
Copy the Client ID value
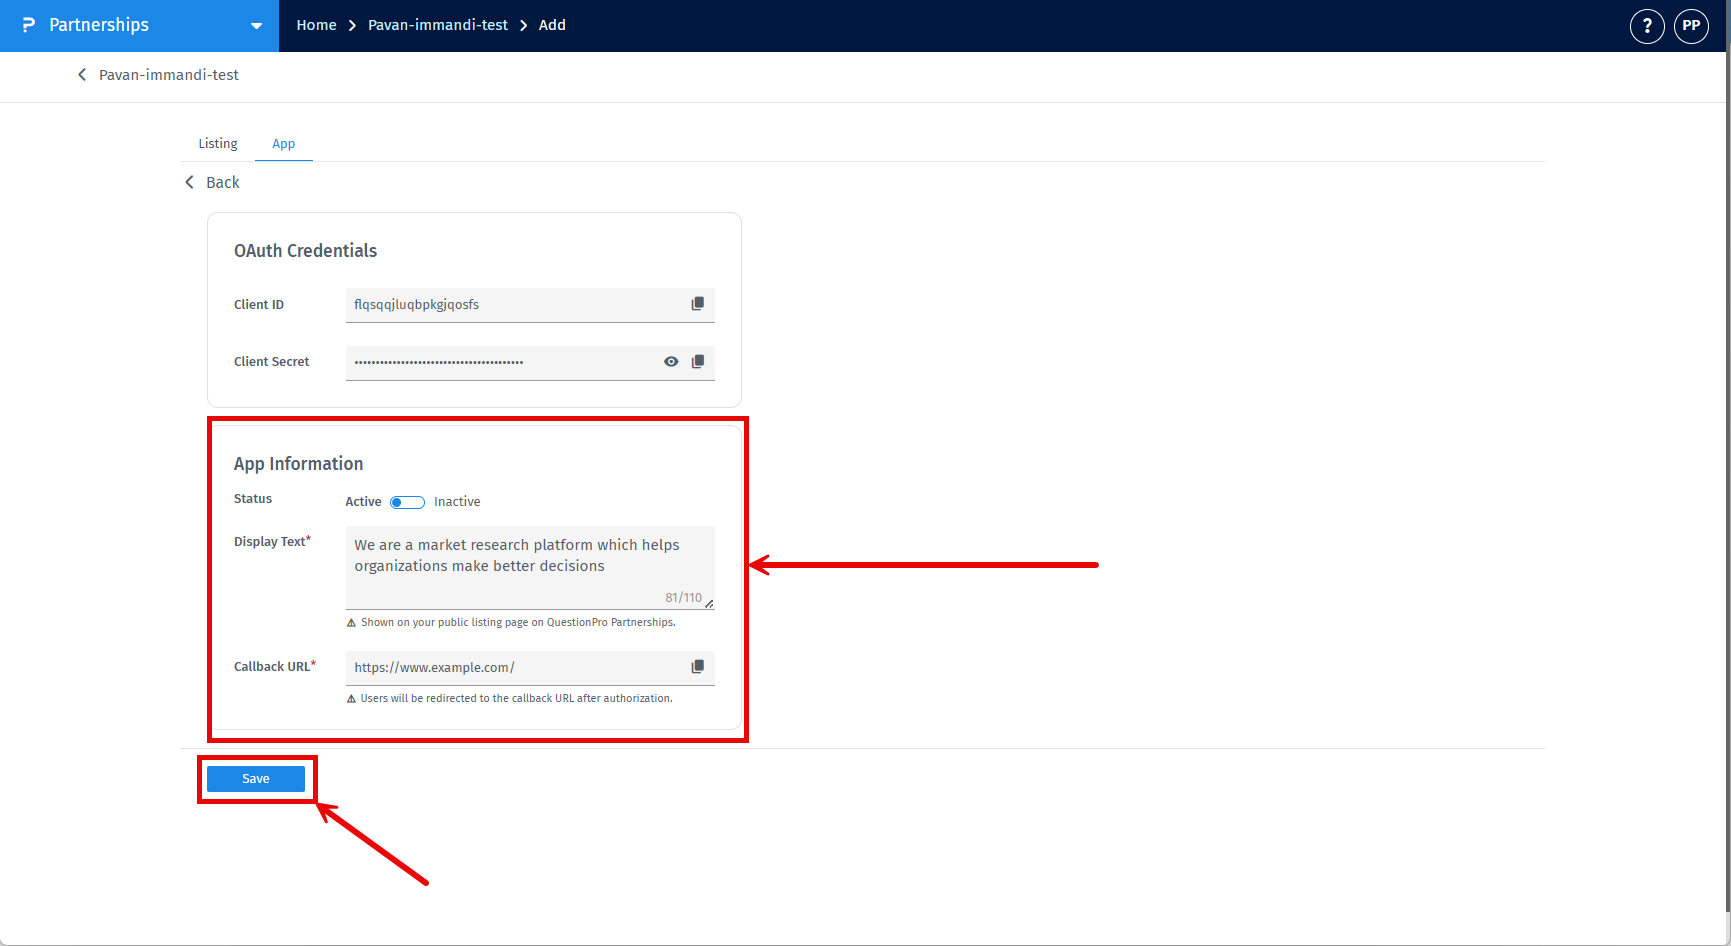click(698, 304)
